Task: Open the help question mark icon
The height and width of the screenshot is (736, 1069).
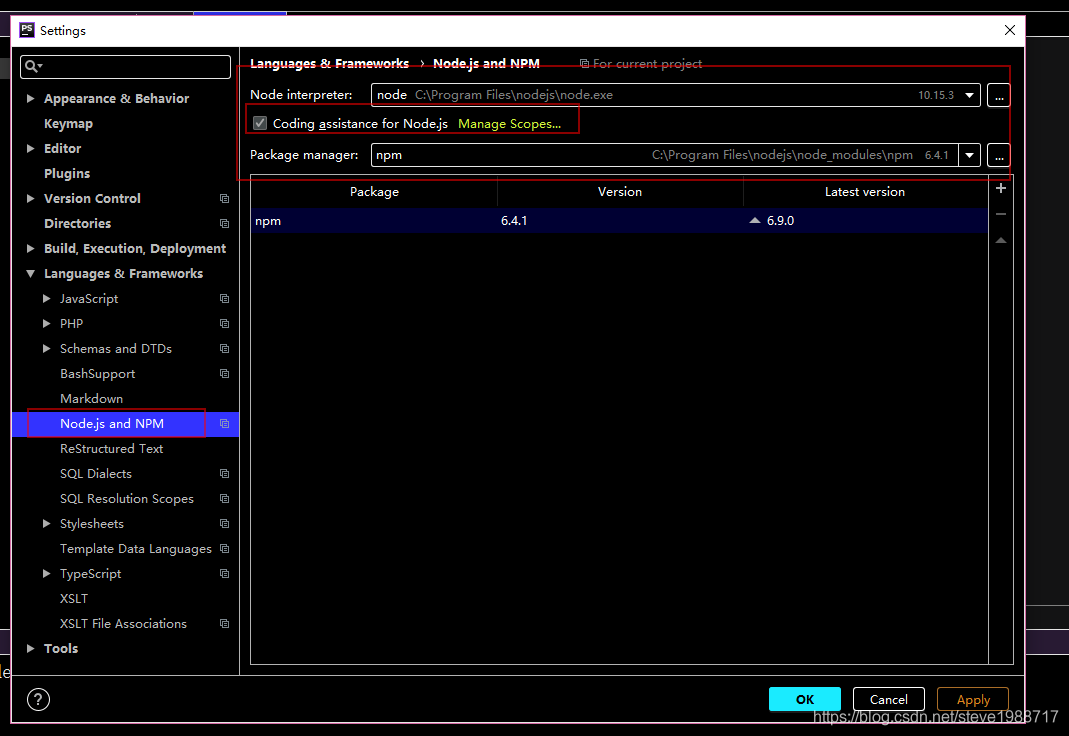Action: coord(38,699)
